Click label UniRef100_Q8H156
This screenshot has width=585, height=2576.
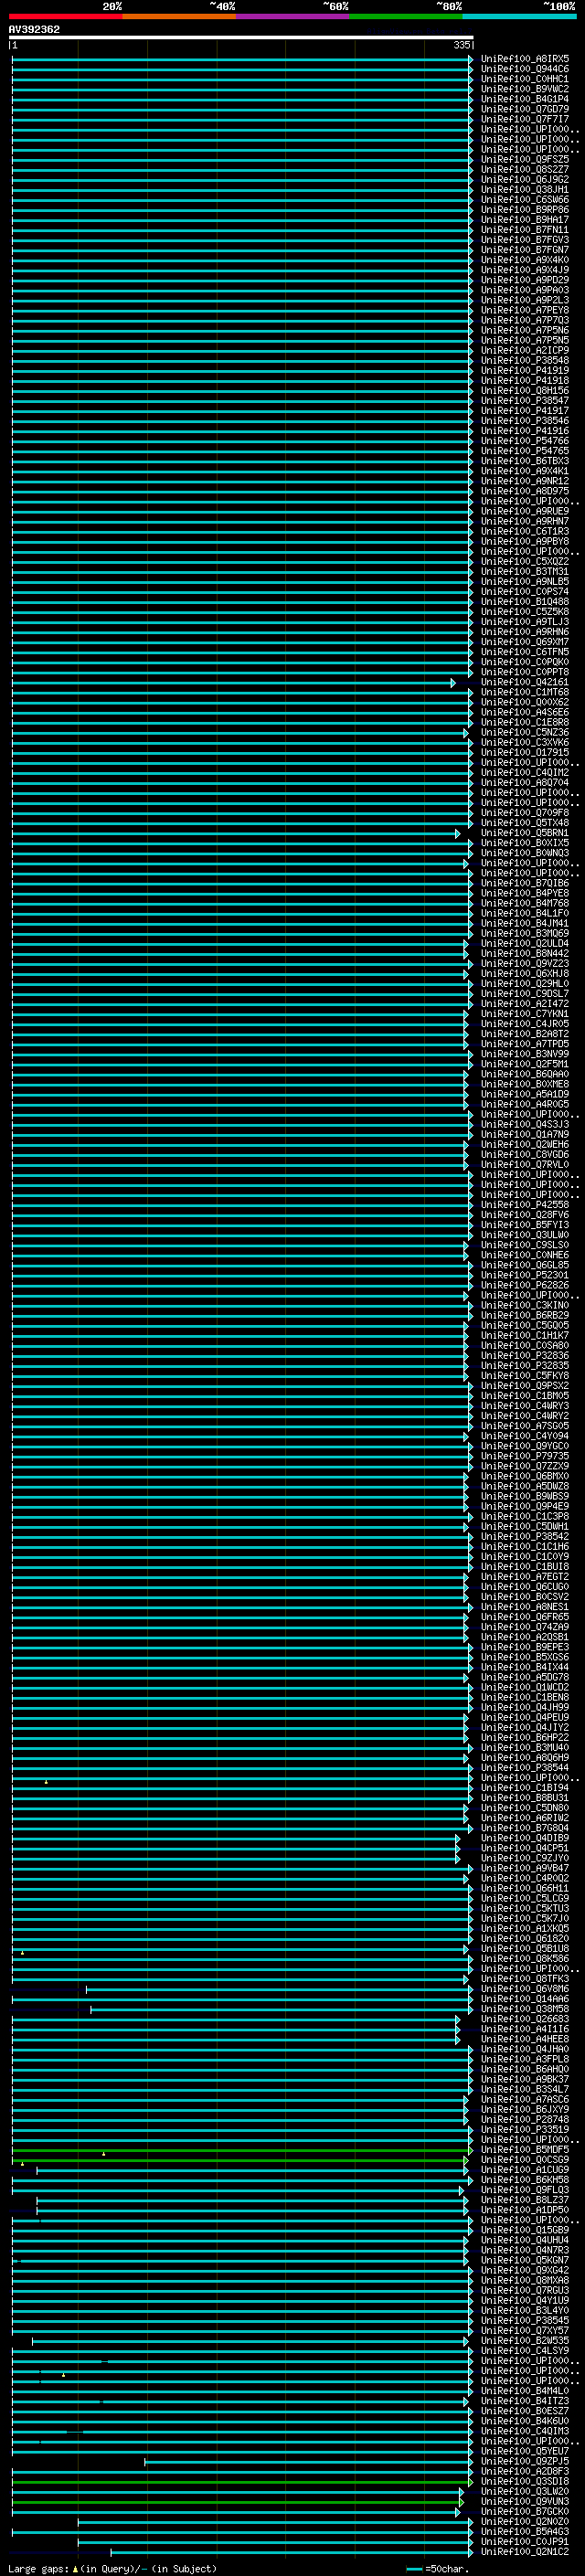tap(525, 391)
